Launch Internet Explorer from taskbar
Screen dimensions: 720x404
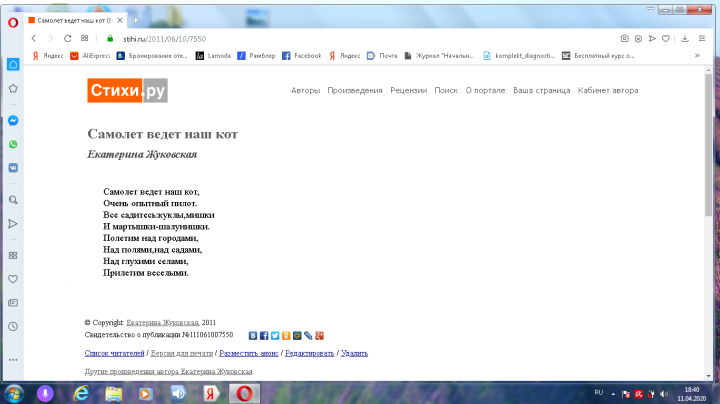pyautogui.click(x=81, y=393)
